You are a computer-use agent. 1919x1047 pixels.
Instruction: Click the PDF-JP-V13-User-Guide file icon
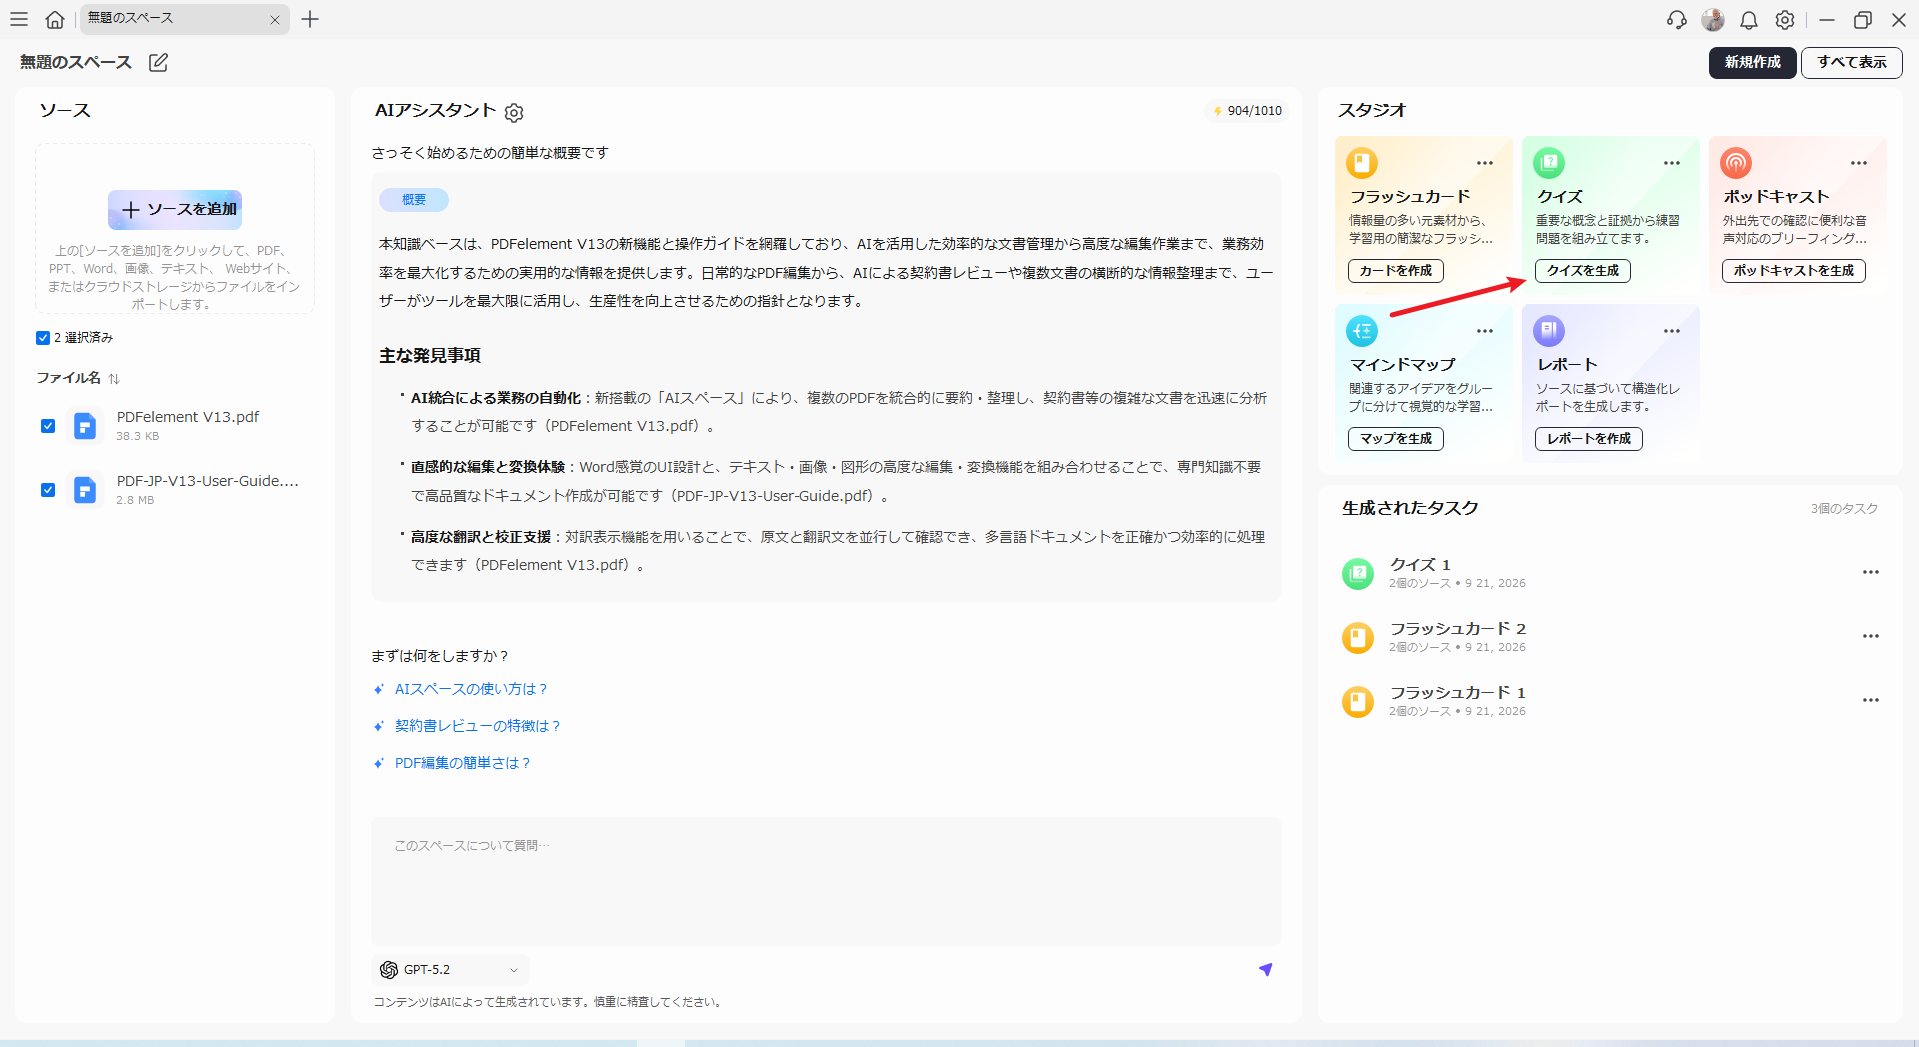tap(85, 490)
